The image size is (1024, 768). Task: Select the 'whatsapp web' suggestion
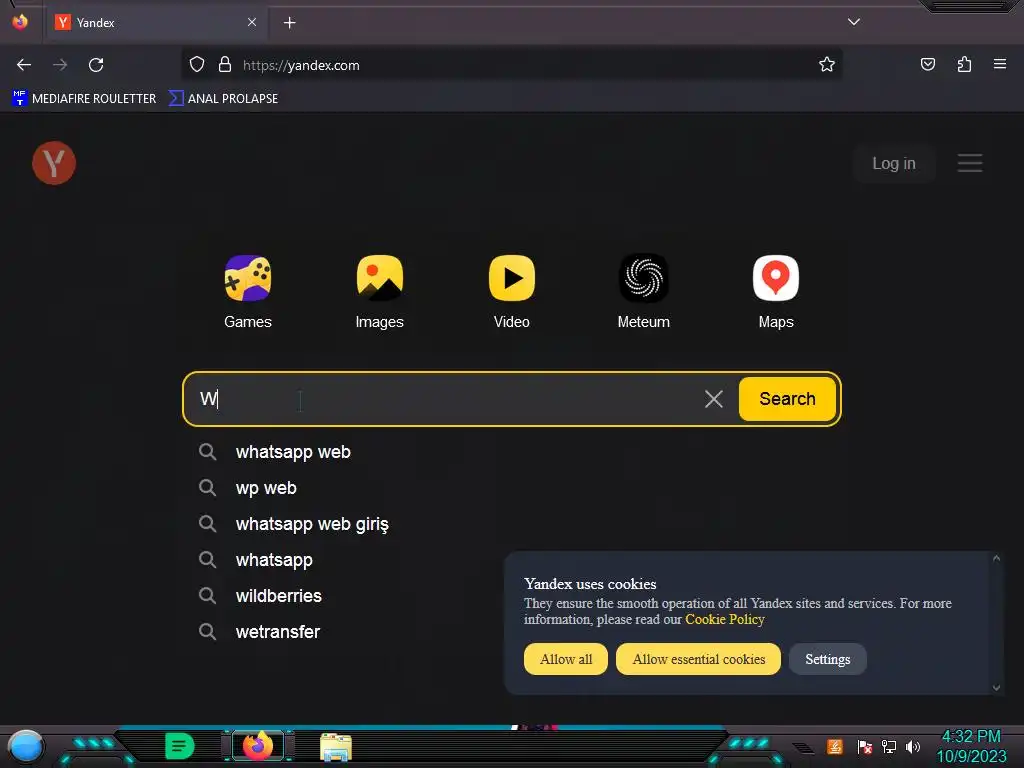(293, 452)
